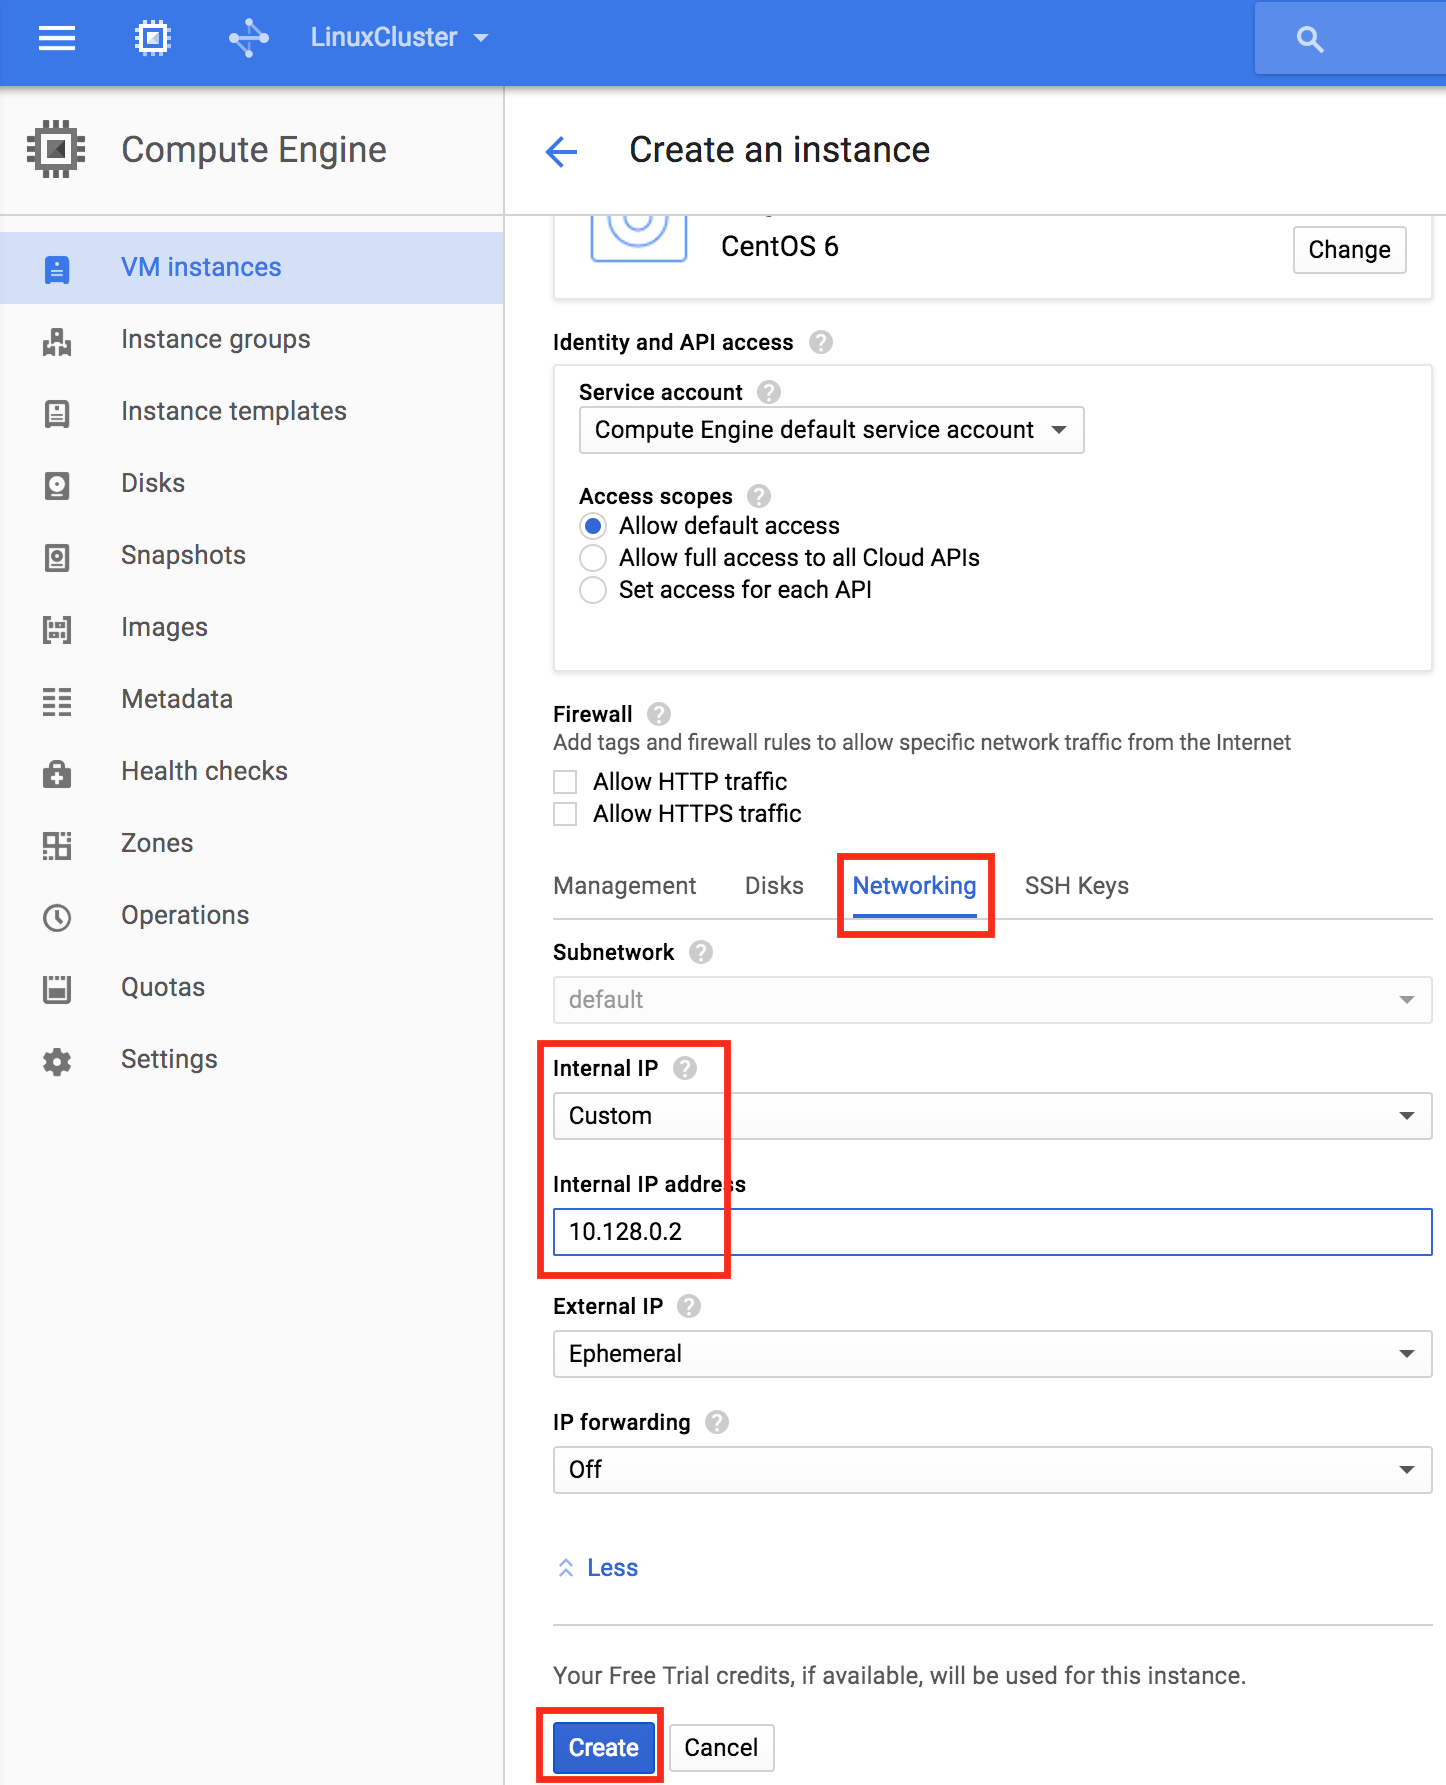Enable Allow HTTP traffic checkbox

tap(565, 782)
